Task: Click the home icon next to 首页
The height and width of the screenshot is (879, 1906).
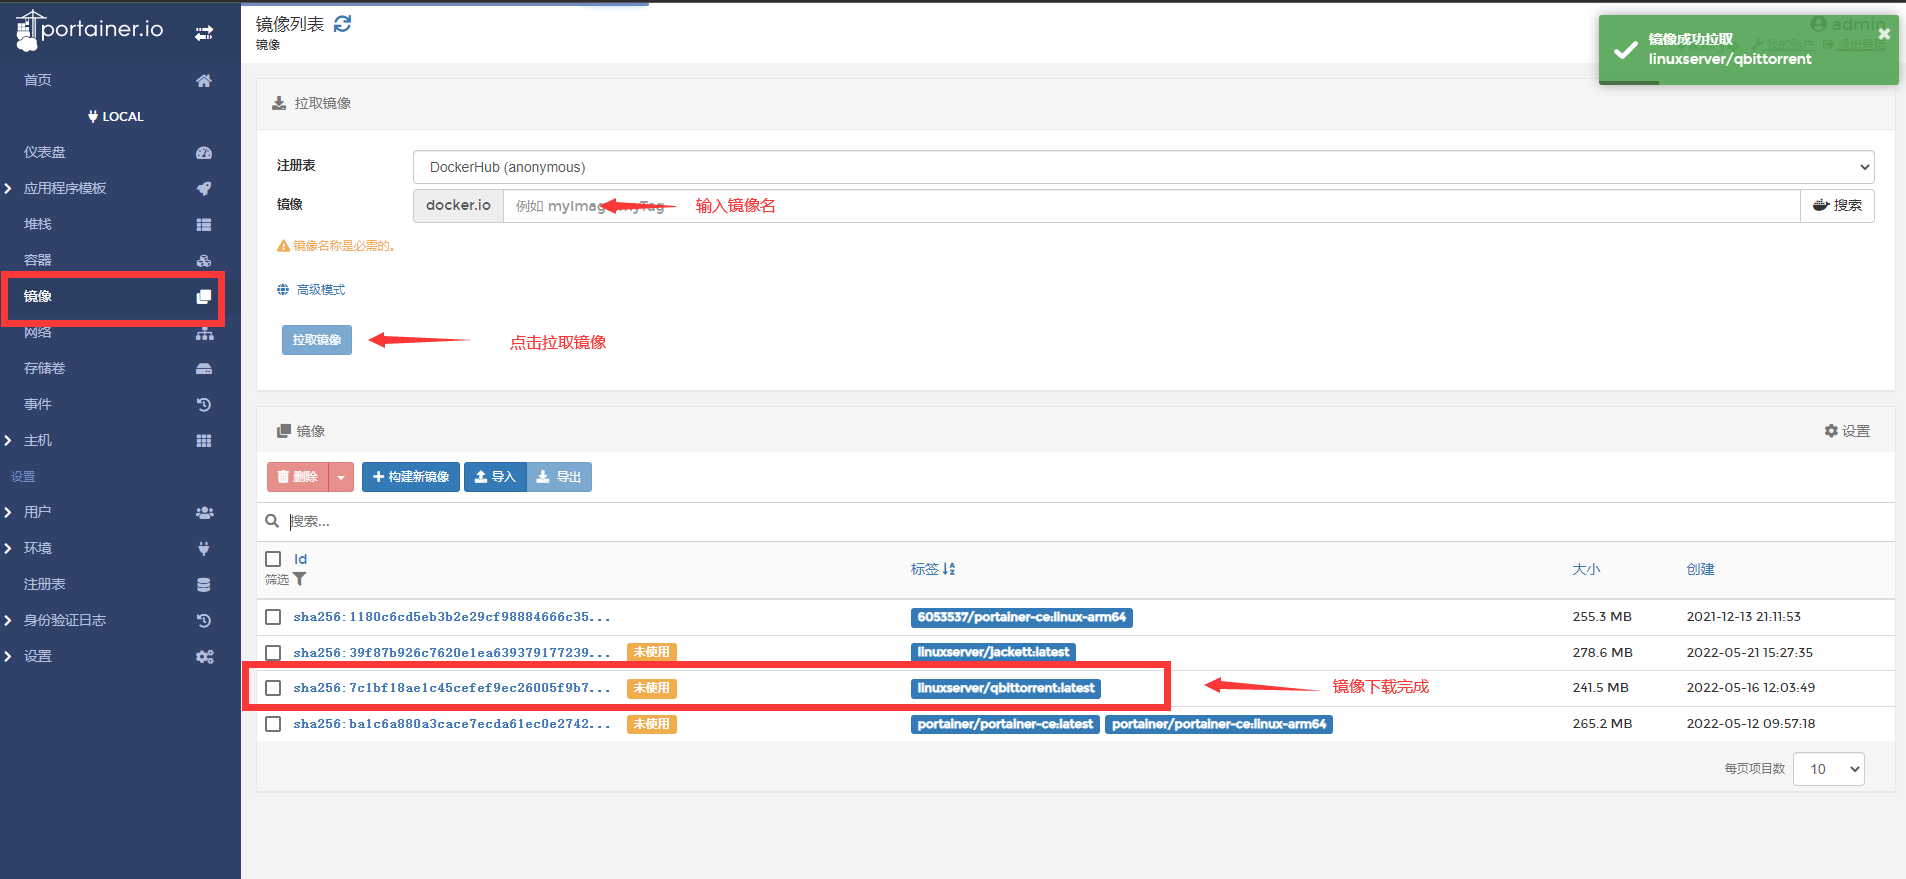Action: [204, 81]
